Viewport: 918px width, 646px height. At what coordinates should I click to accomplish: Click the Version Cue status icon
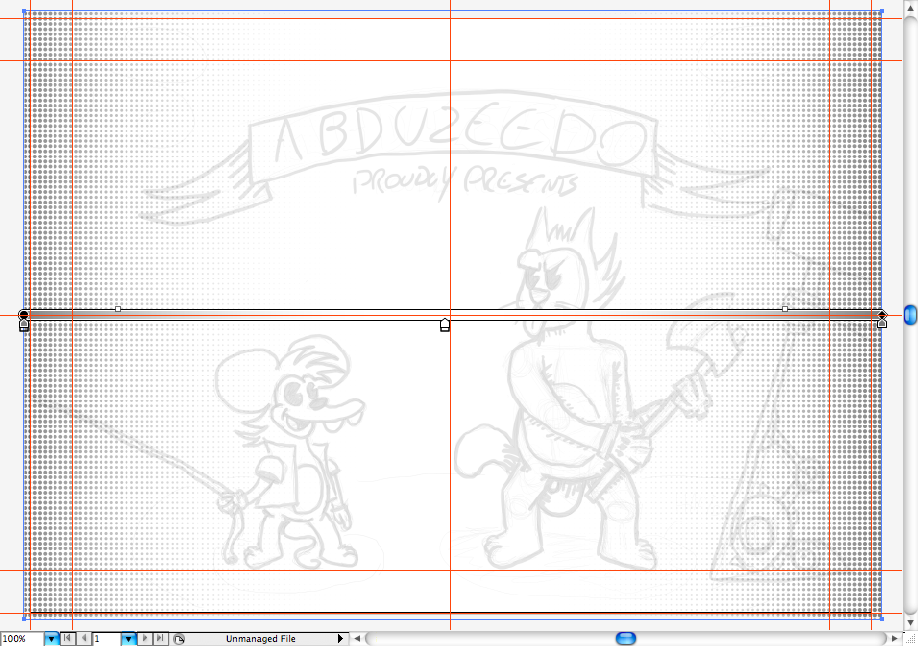(x=179, y=639)
